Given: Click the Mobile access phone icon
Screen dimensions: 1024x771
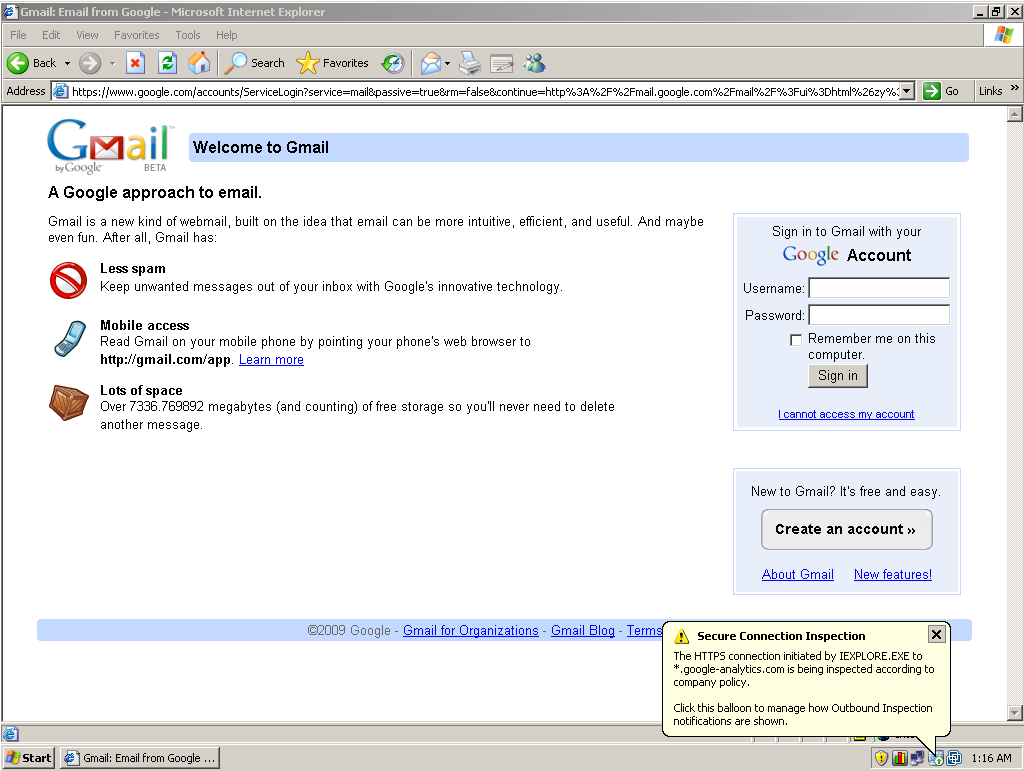Looking at the screenshot, I should click(x=70, y=339).
